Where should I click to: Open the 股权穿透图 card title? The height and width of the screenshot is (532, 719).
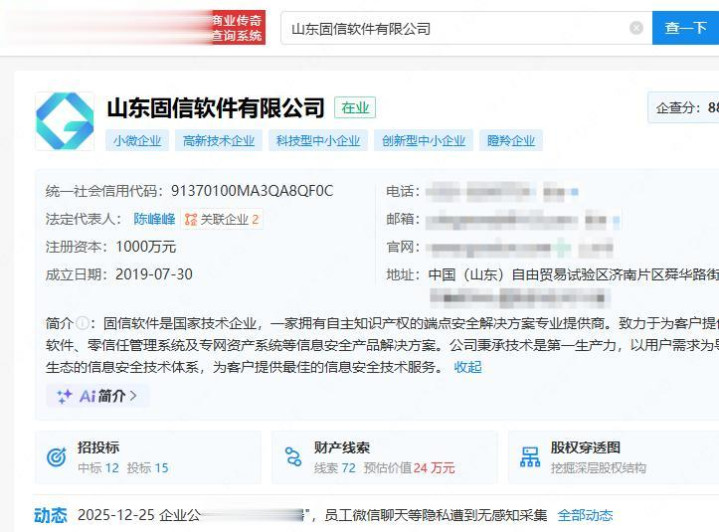coord(586,448)
